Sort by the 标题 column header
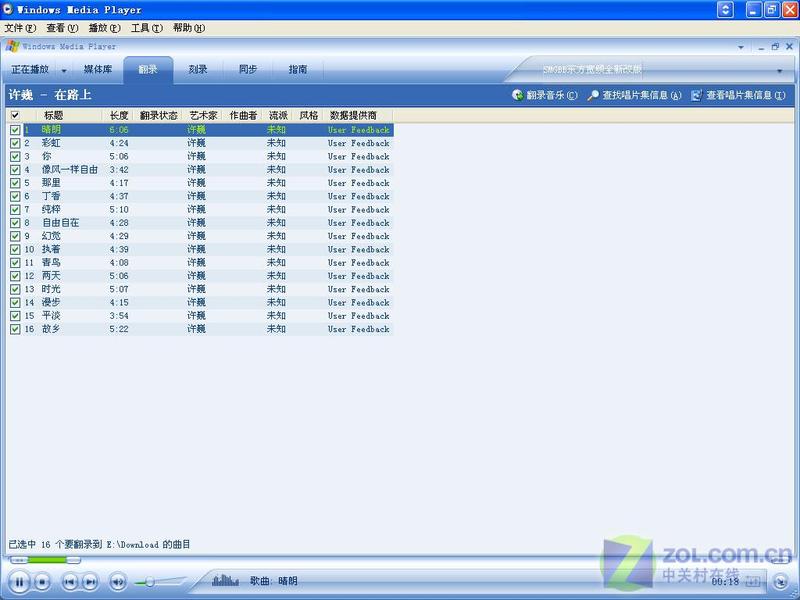 click(x=69, y=115)
